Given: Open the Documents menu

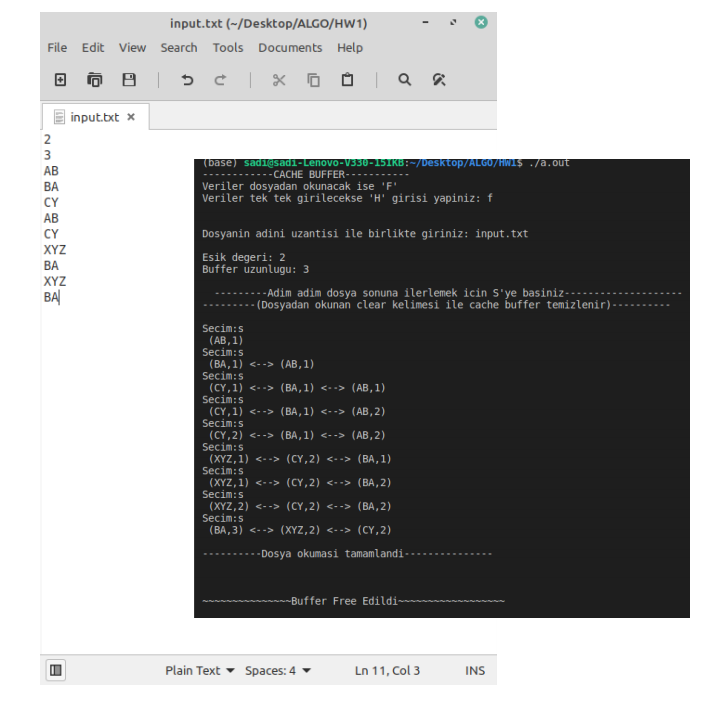Looking at the screenshot, I should (x=290, y=47).
